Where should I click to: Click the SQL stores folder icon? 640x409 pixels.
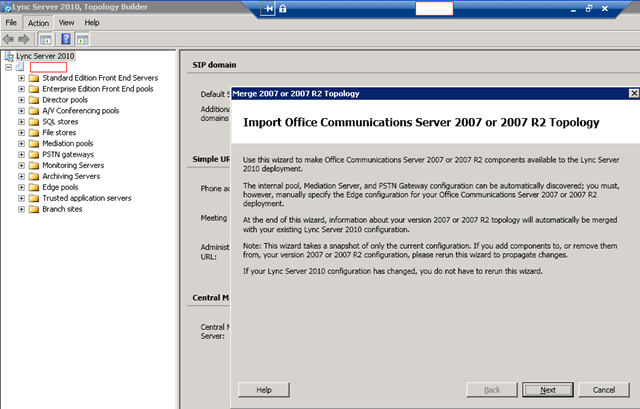tap(34, 122)
